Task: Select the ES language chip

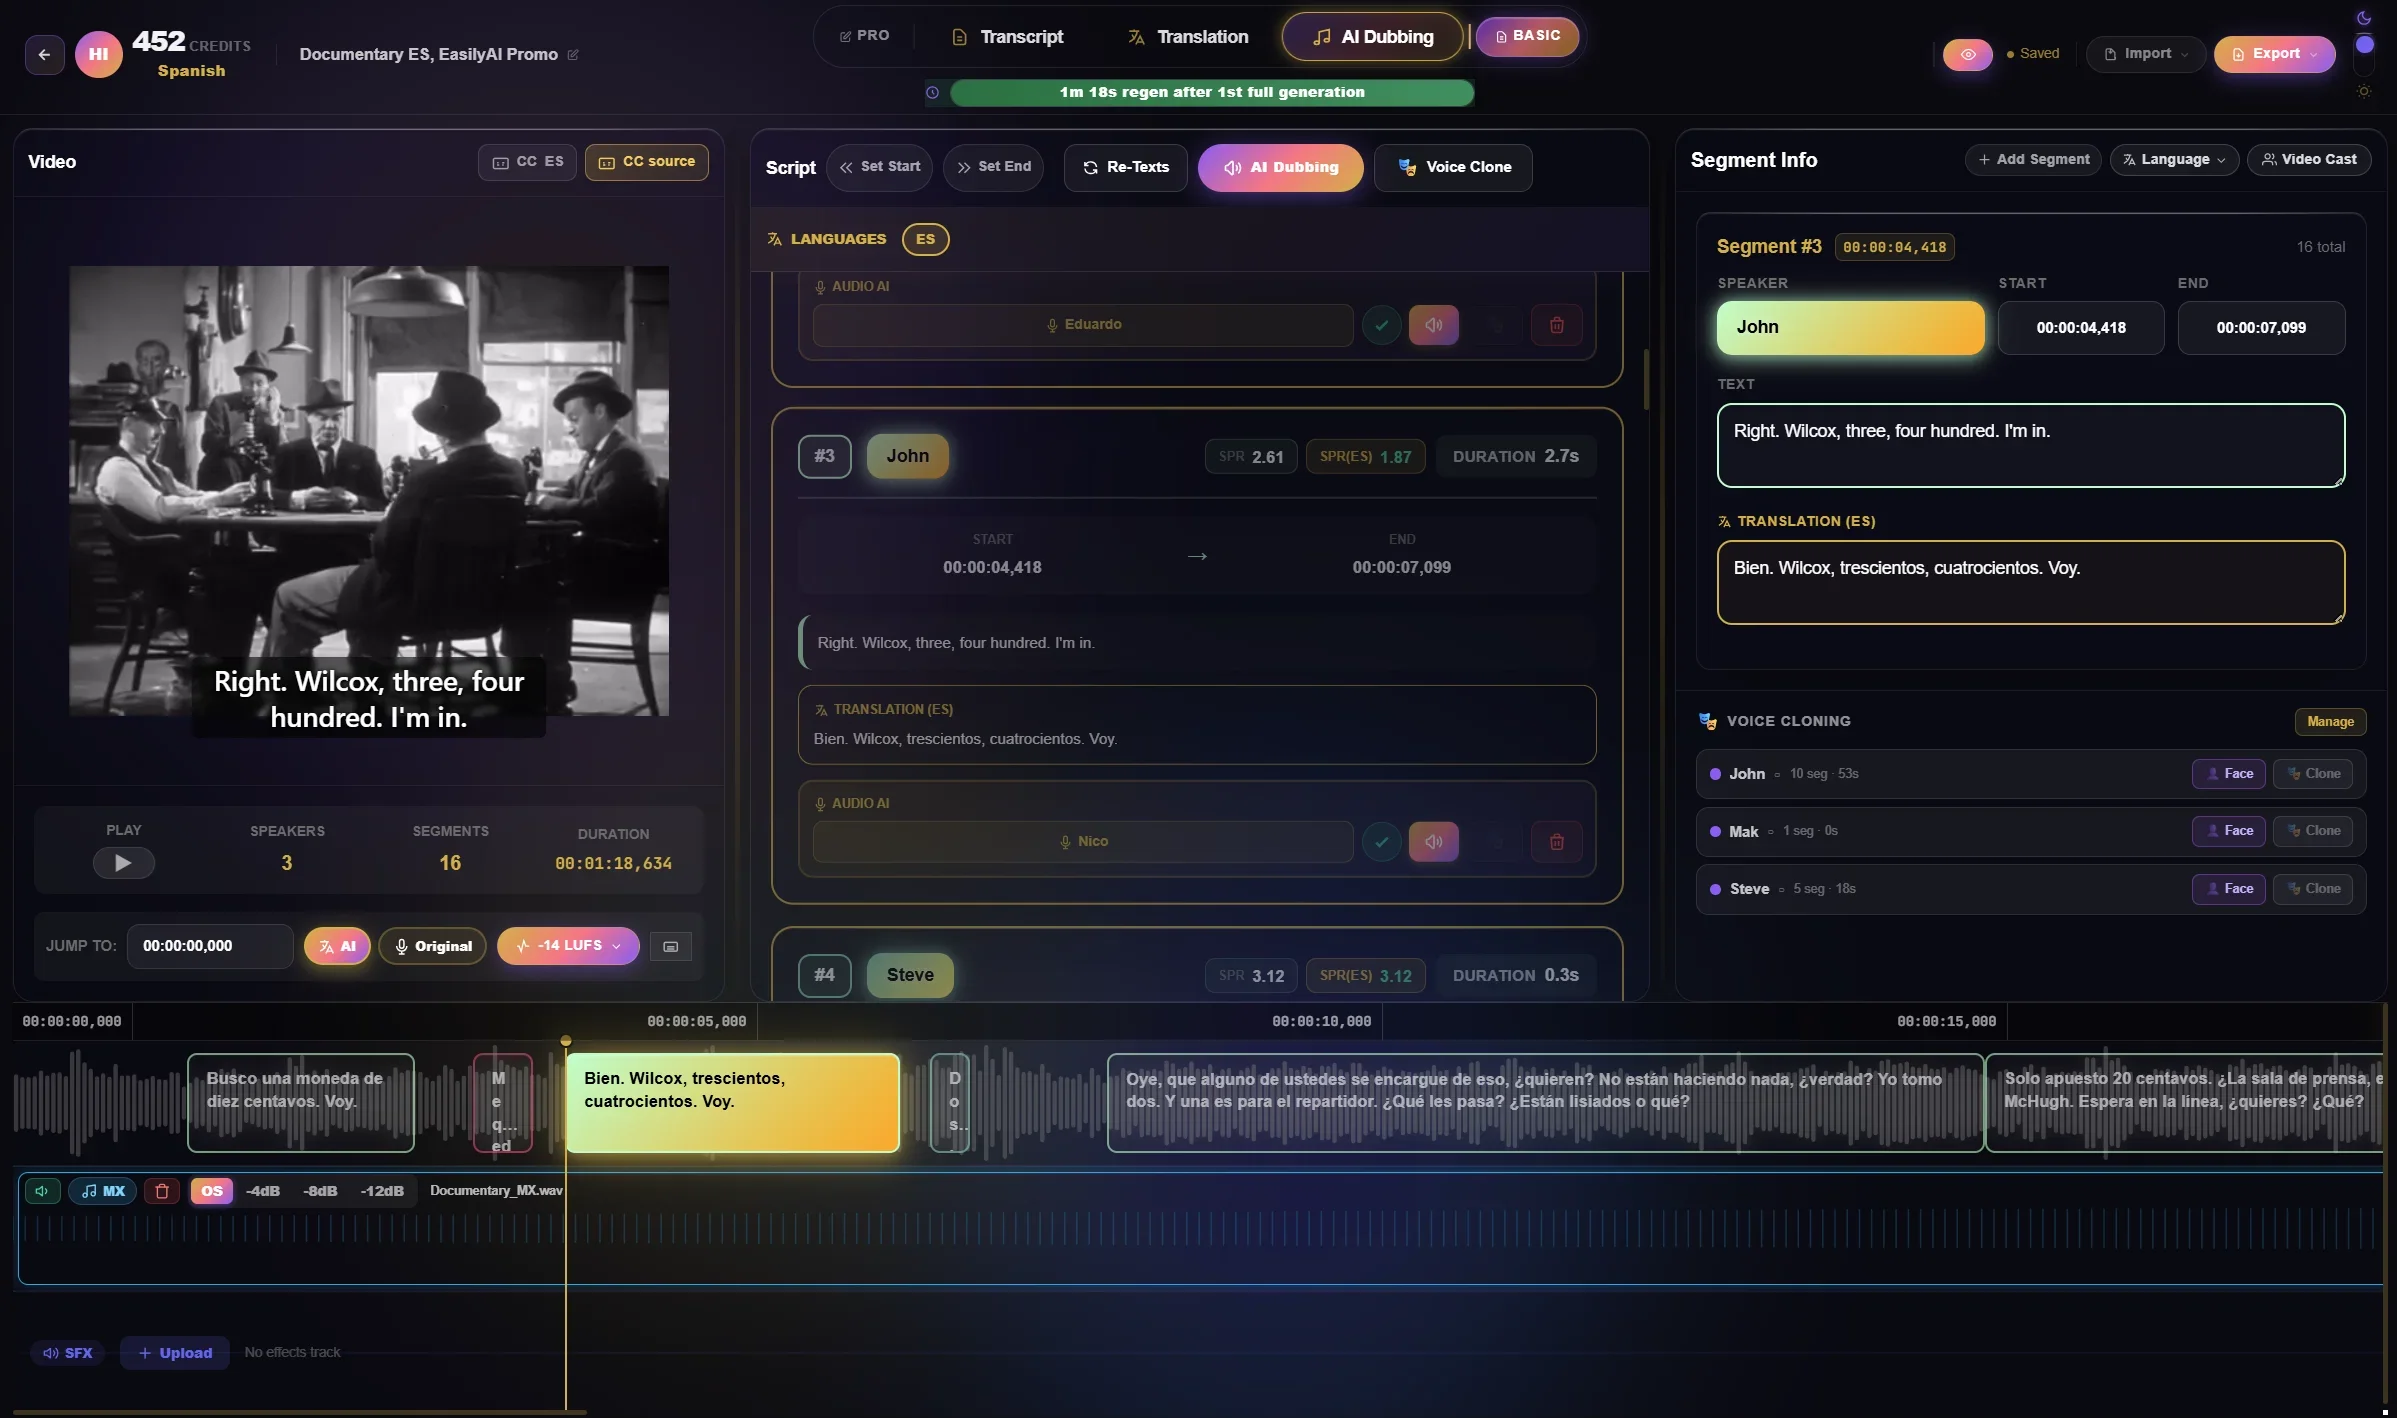Action: point(925,240)
